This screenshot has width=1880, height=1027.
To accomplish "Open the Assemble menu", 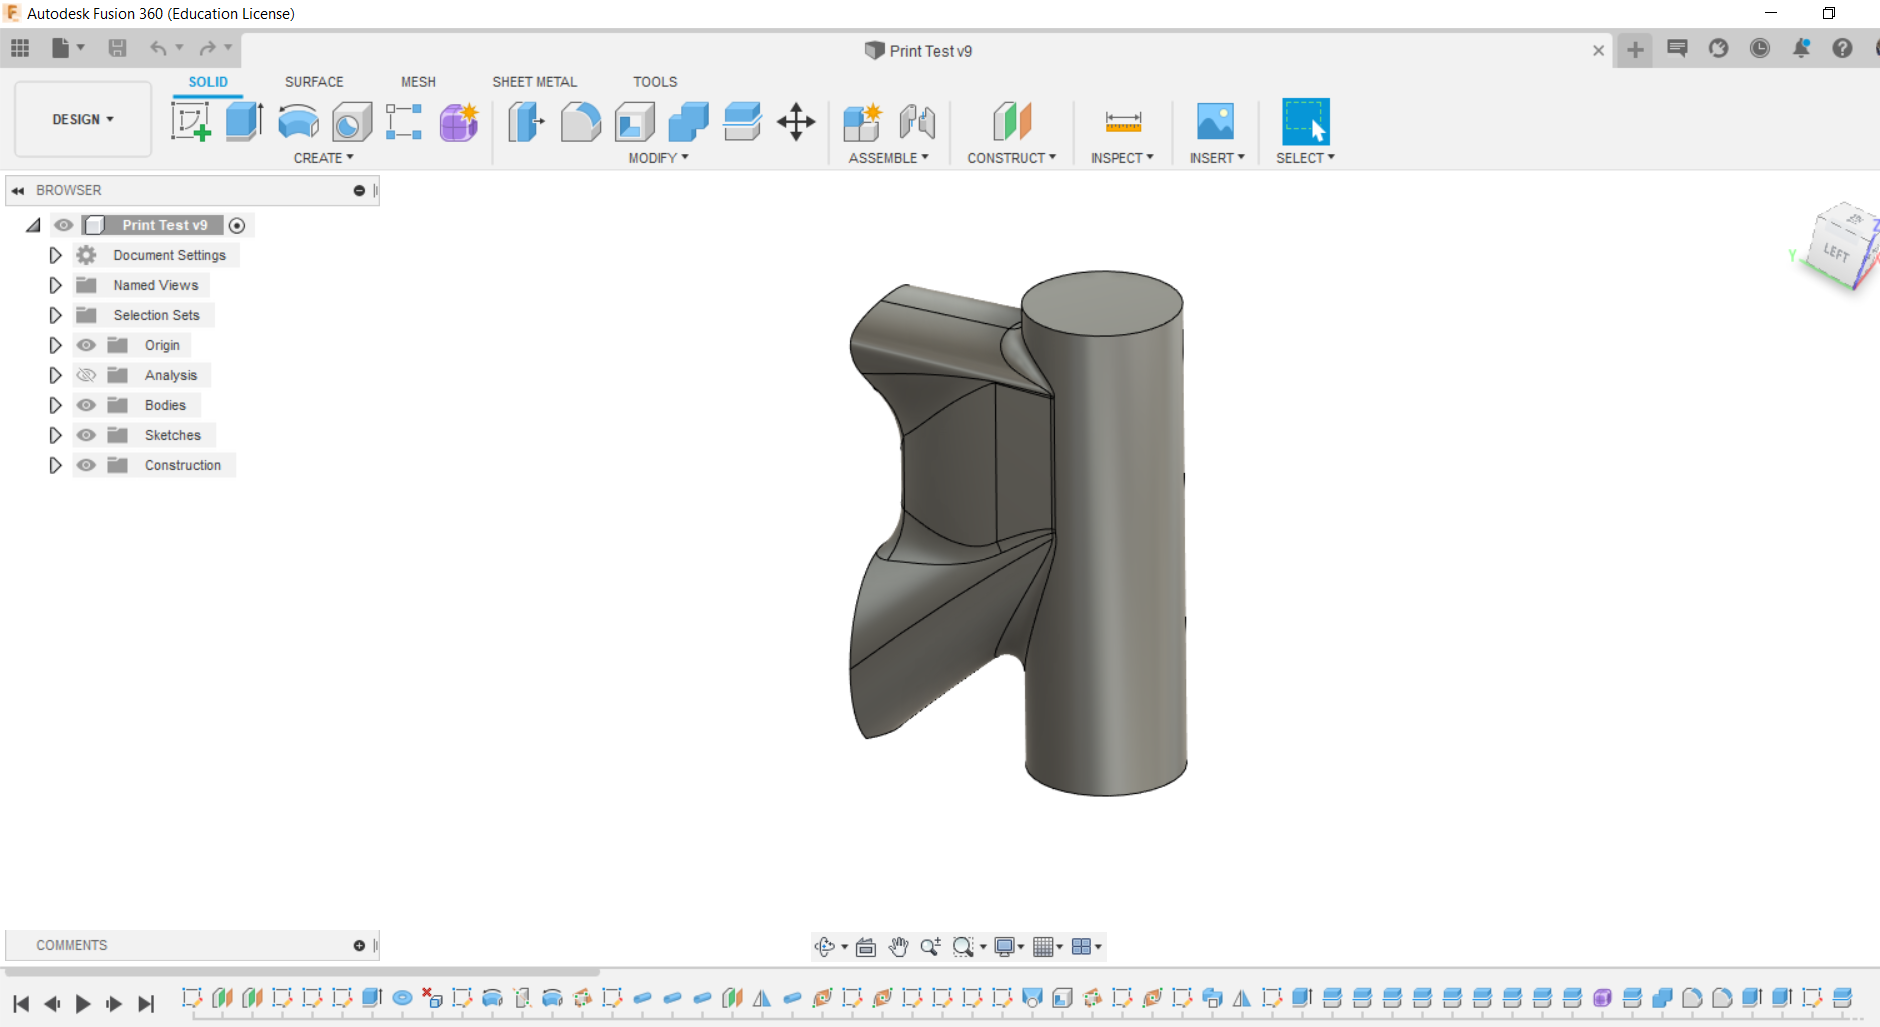I will 888,158.
